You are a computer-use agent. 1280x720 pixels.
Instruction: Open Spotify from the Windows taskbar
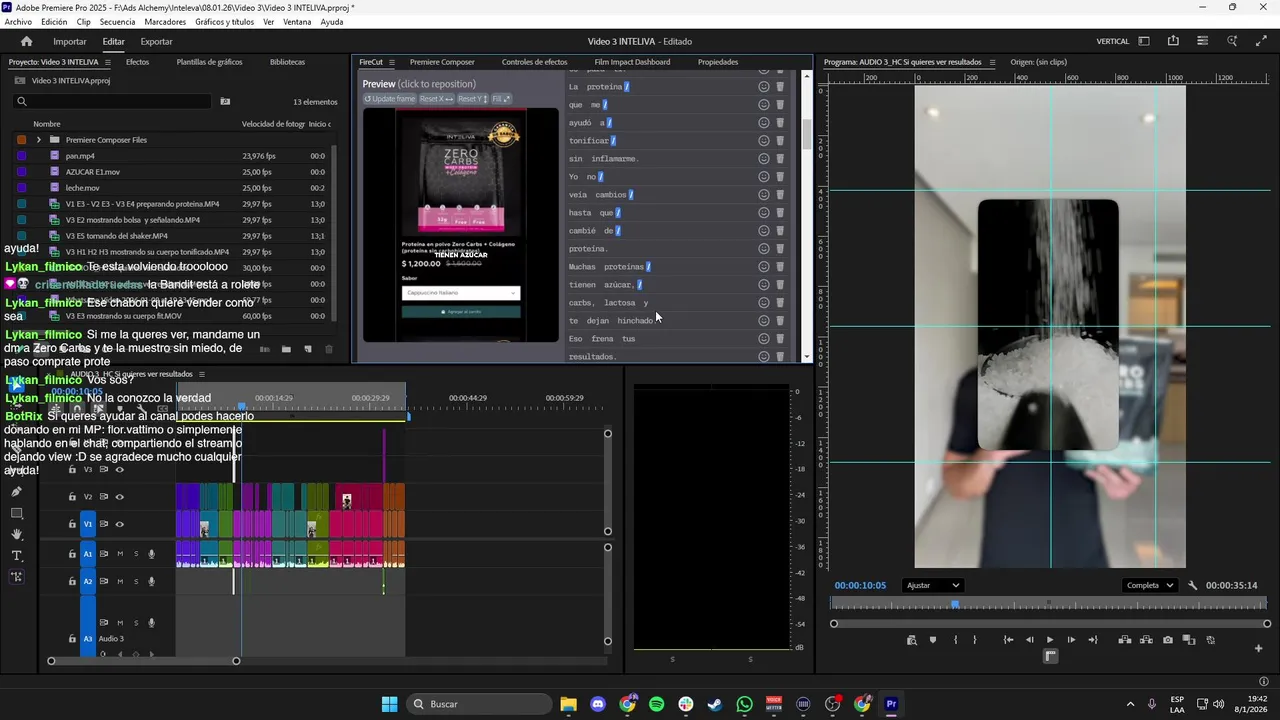click(x=656, y=704)
